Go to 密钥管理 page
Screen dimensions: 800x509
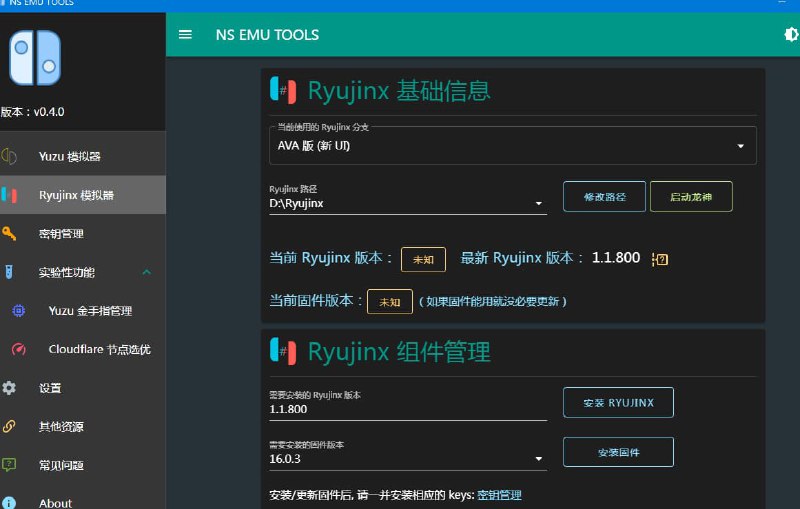[83, 233]
